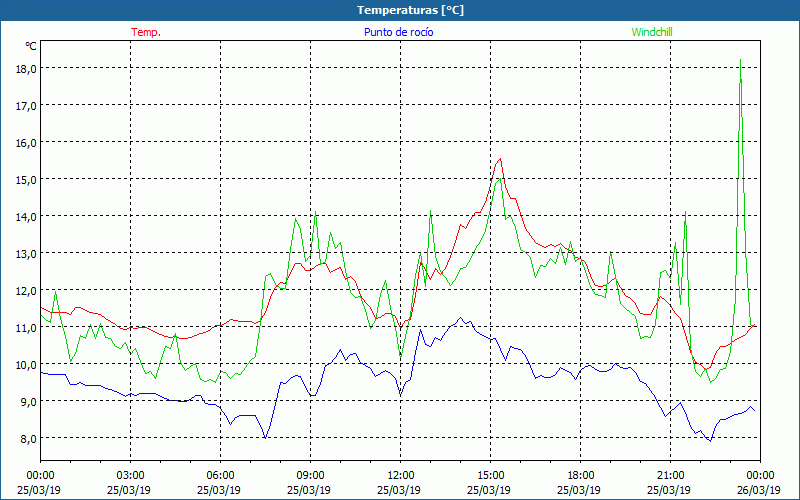Click the 12:00 time axis label
The image size is (800, 500).
coord(401,476)
